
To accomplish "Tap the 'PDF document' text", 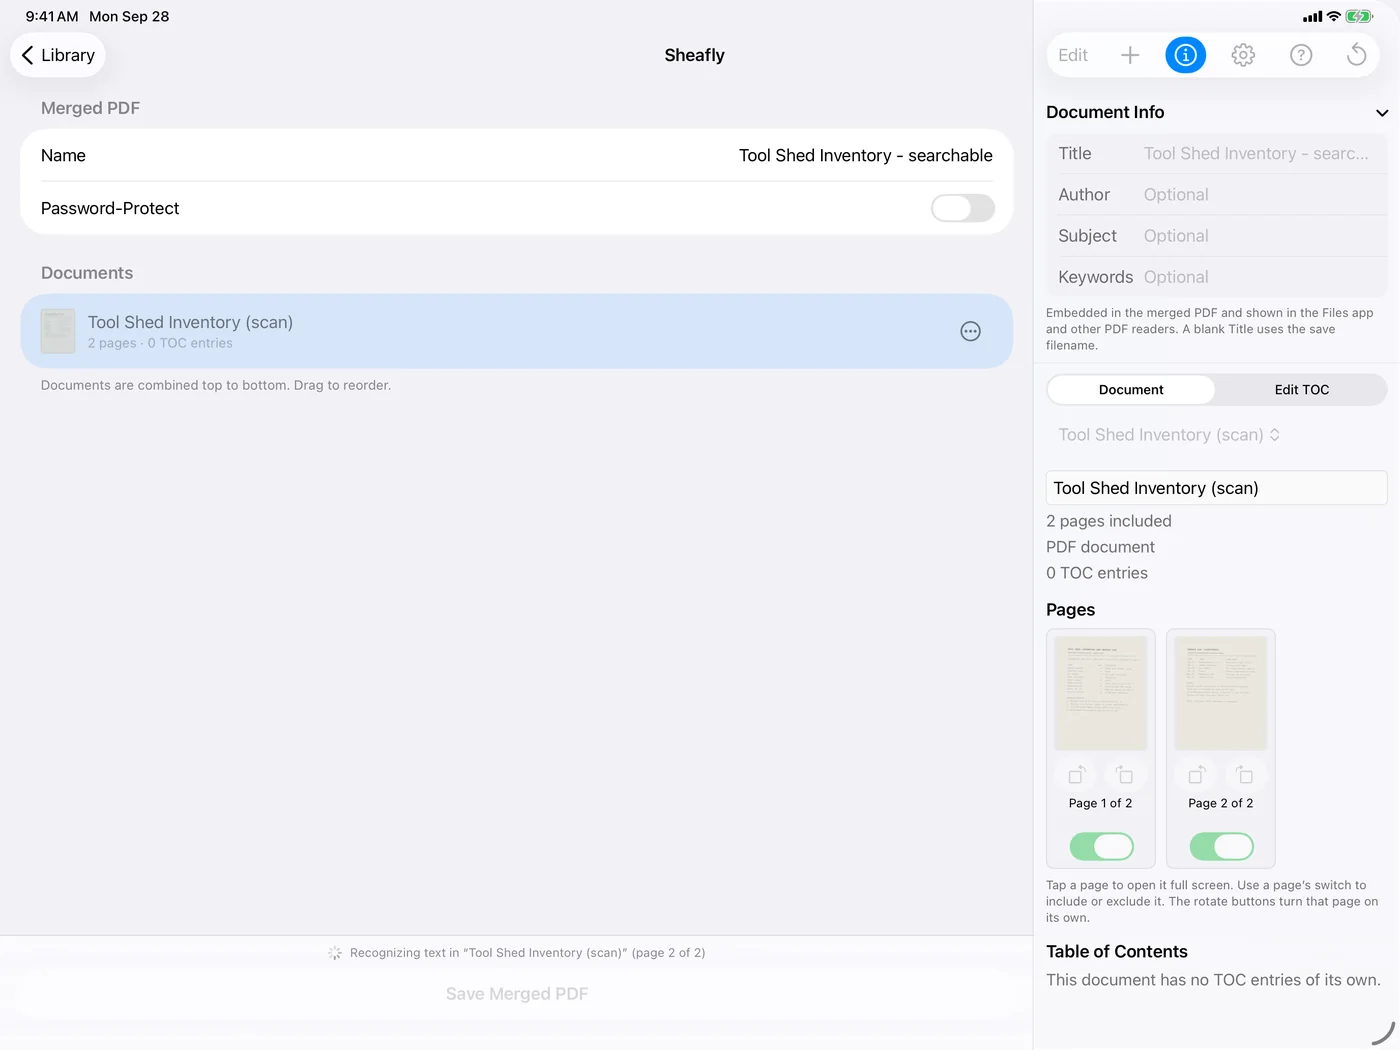I will click(x=1100, y=547).
